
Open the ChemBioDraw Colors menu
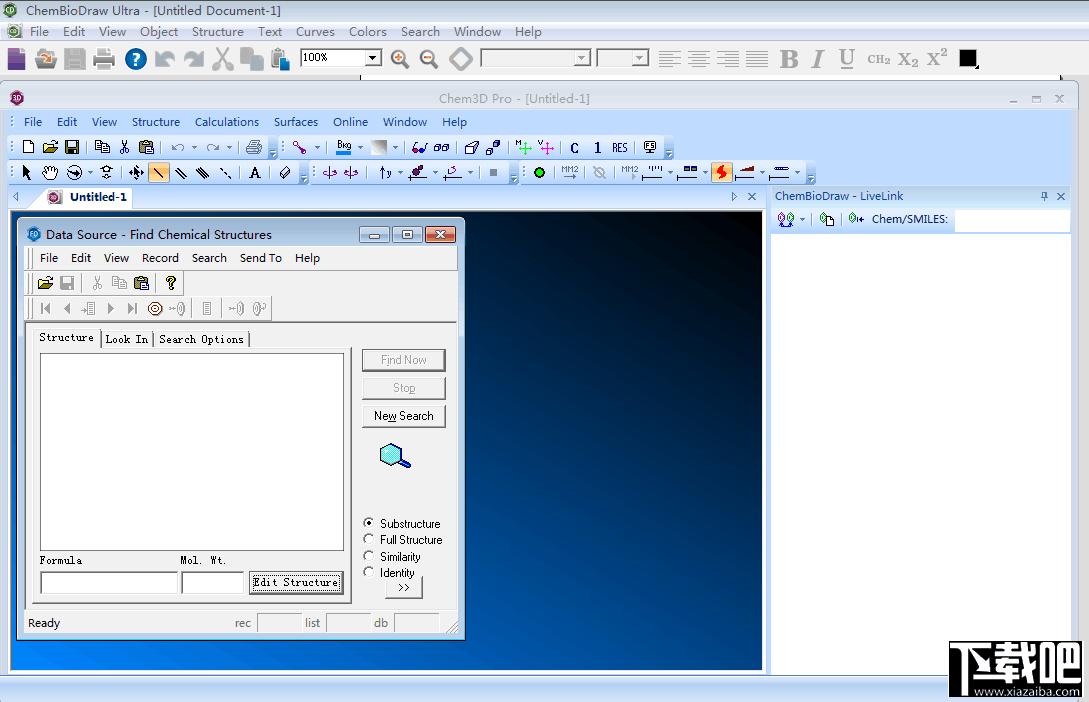click(x=367, y=32)
